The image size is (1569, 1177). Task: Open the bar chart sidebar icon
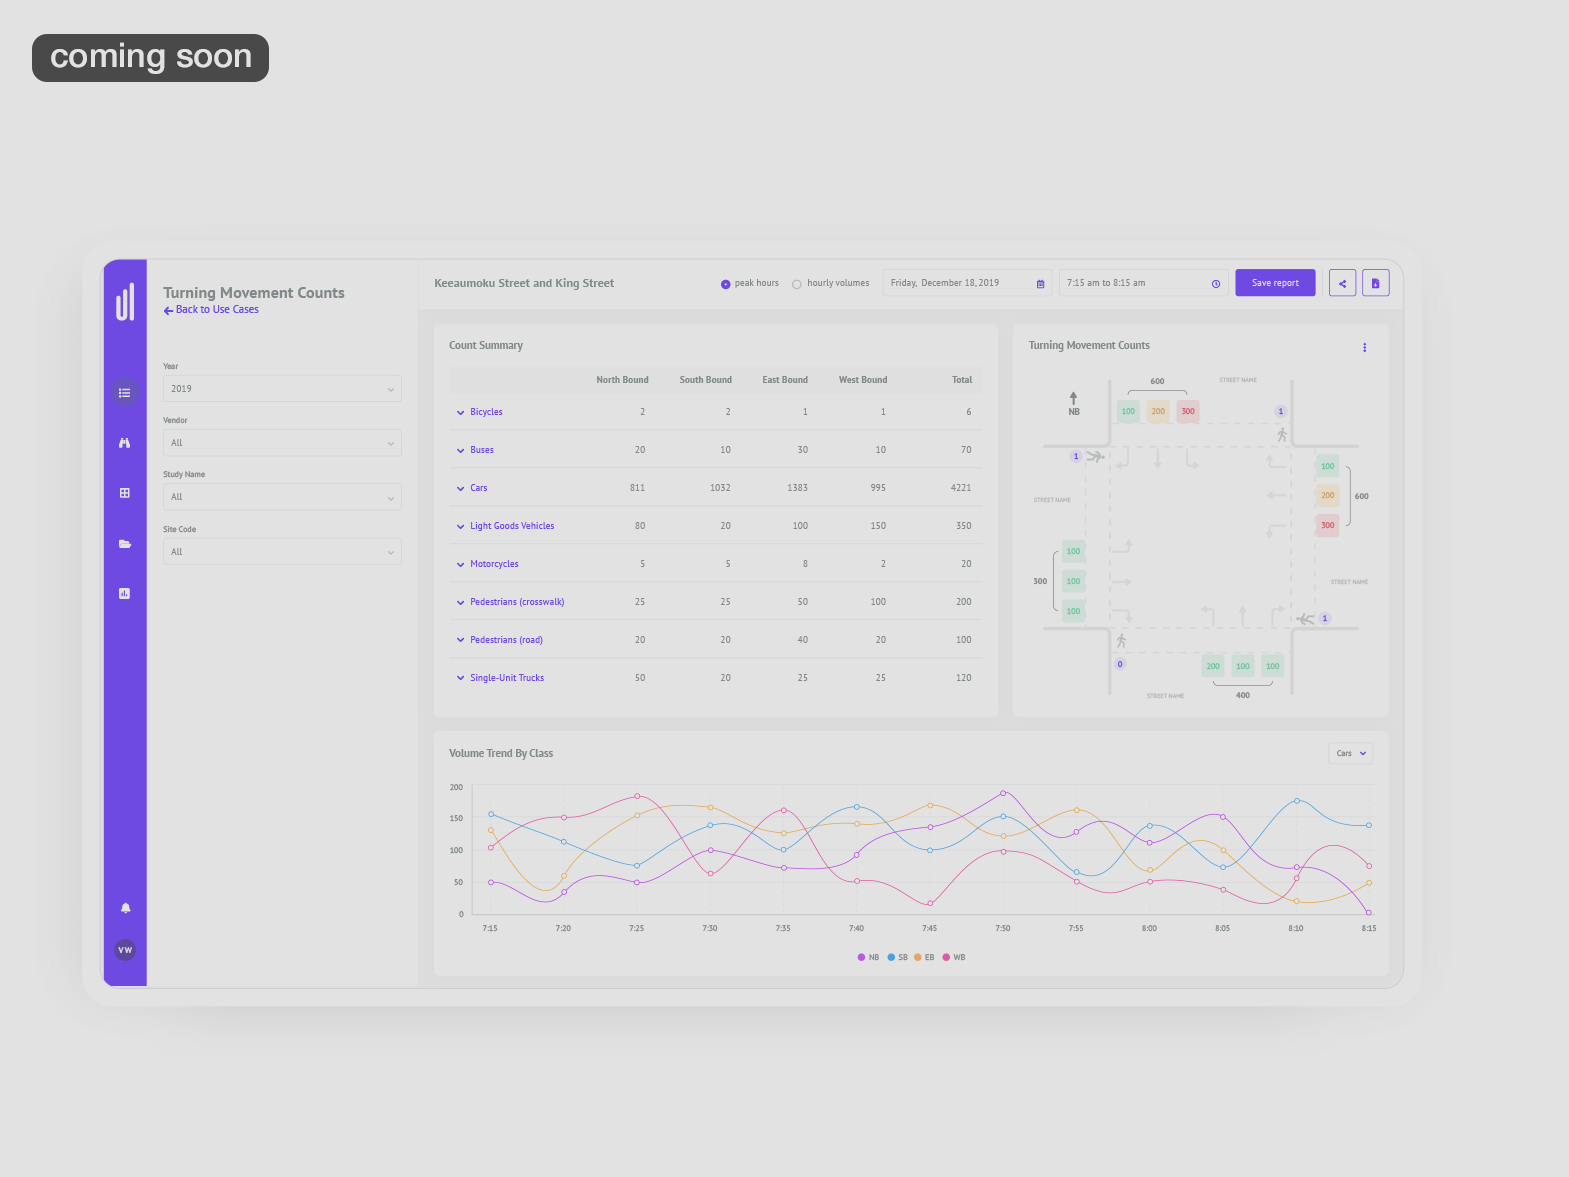pyautogui.click(x=125, y=593)
